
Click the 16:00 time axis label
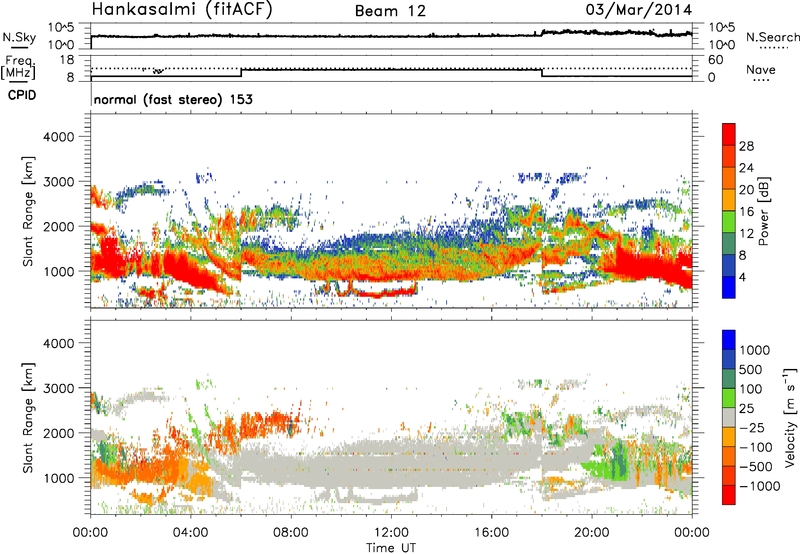(491, 533)
